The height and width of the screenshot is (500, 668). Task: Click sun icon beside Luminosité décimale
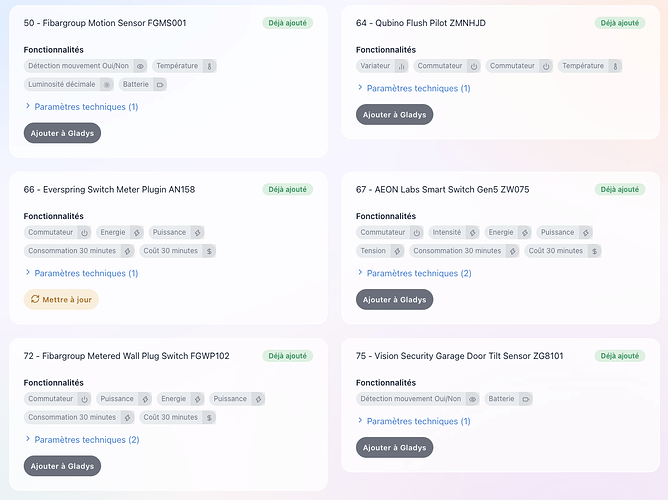tap(107, 84)
